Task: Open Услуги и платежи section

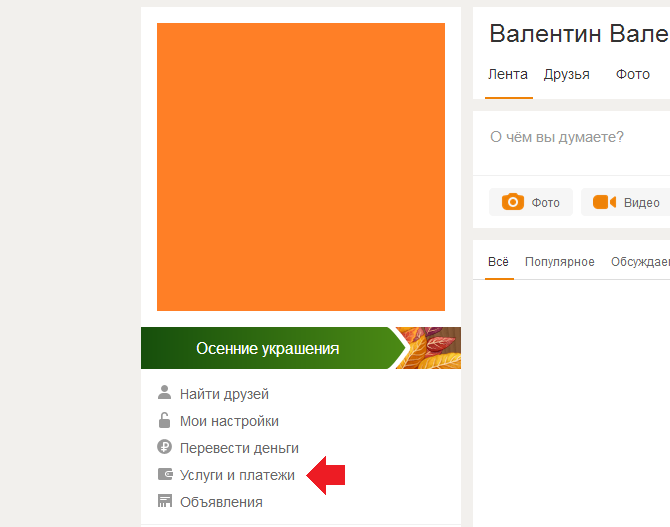Action: click(x=237, y=475)
